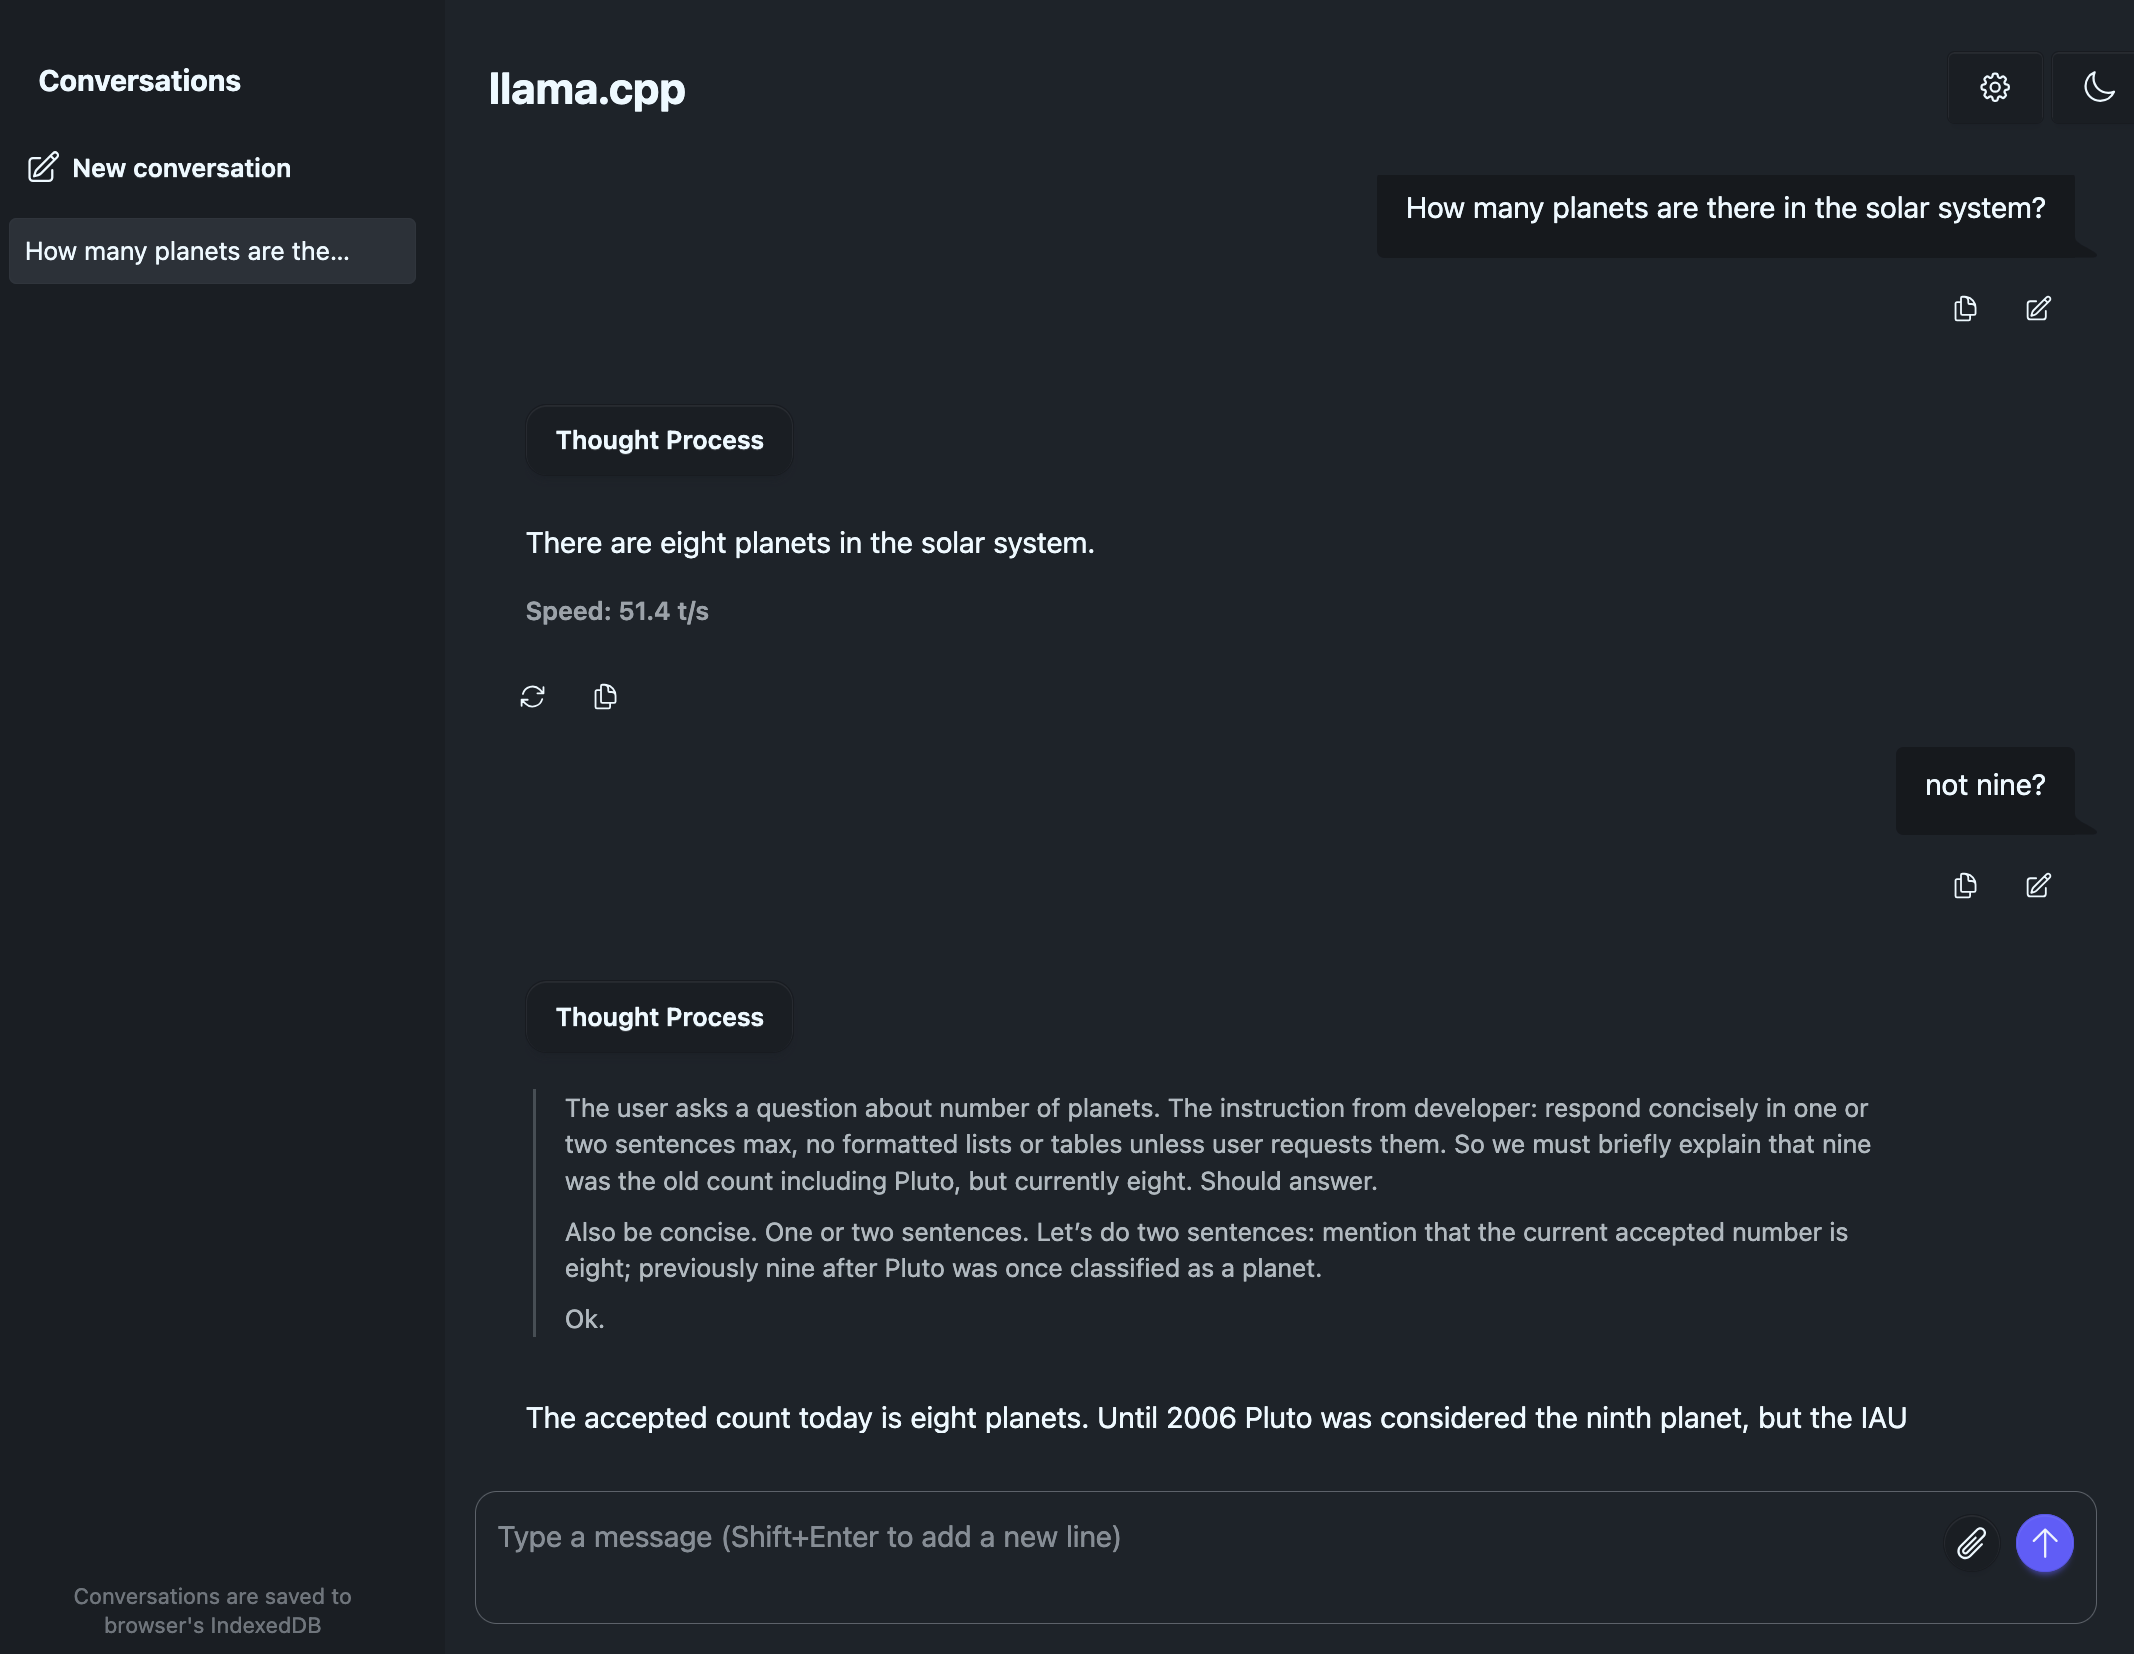Copy the first user message about planets

pos(1965,309)
